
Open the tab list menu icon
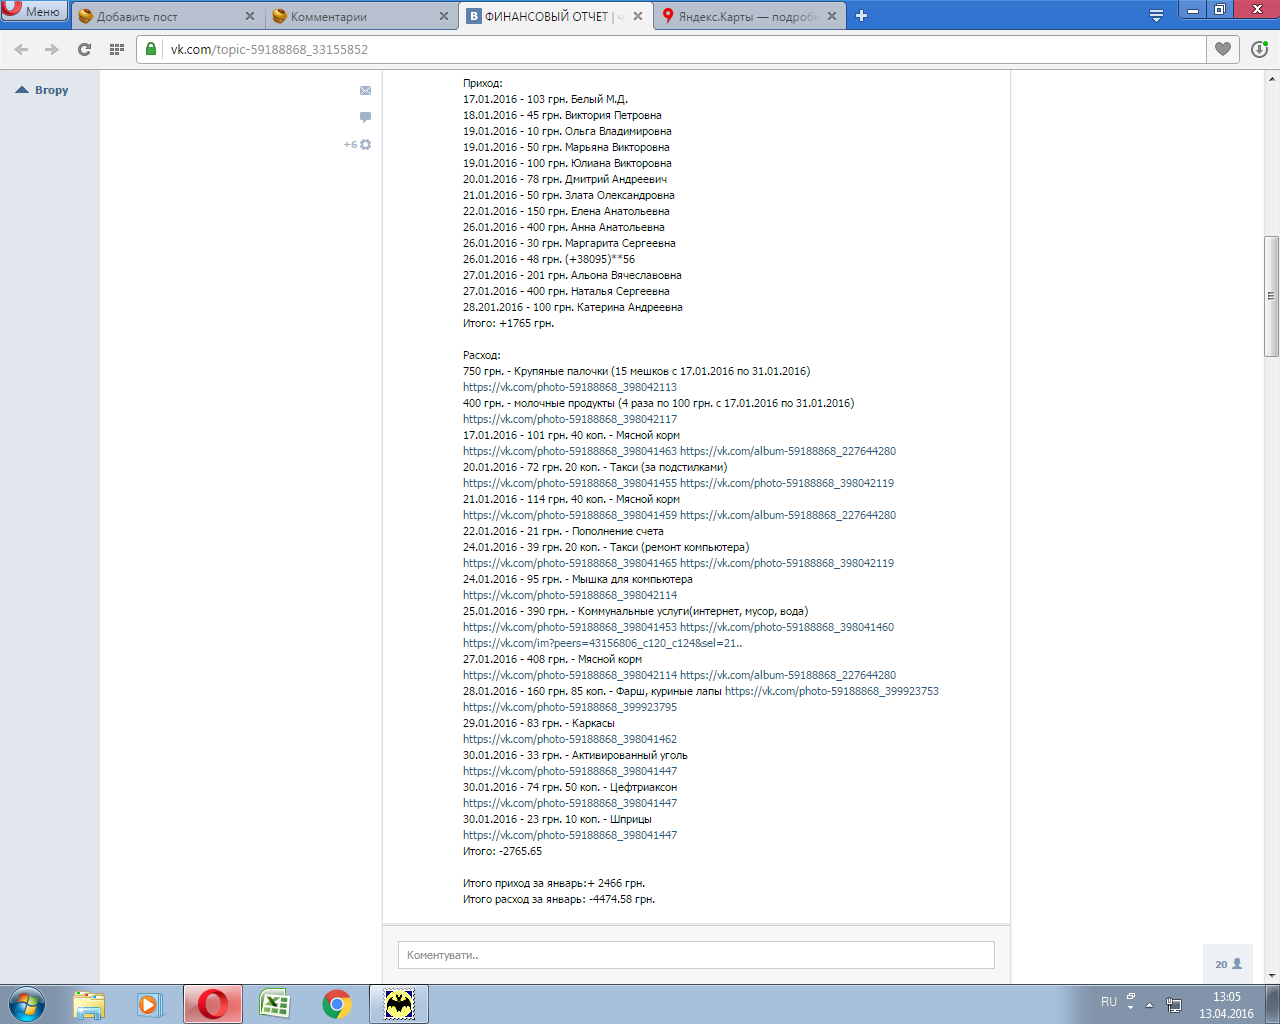pyautogui.click(x=1156, y=16)
